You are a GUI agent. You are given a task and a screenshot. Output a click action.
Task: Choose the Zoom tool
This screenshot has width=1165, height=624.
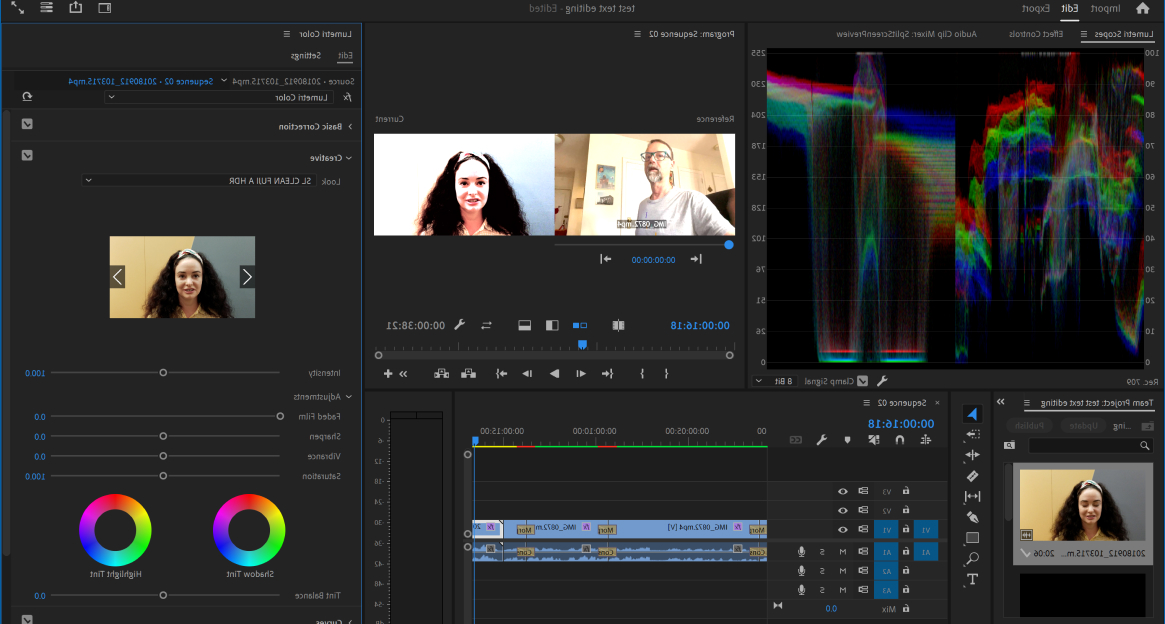[972, 559]
